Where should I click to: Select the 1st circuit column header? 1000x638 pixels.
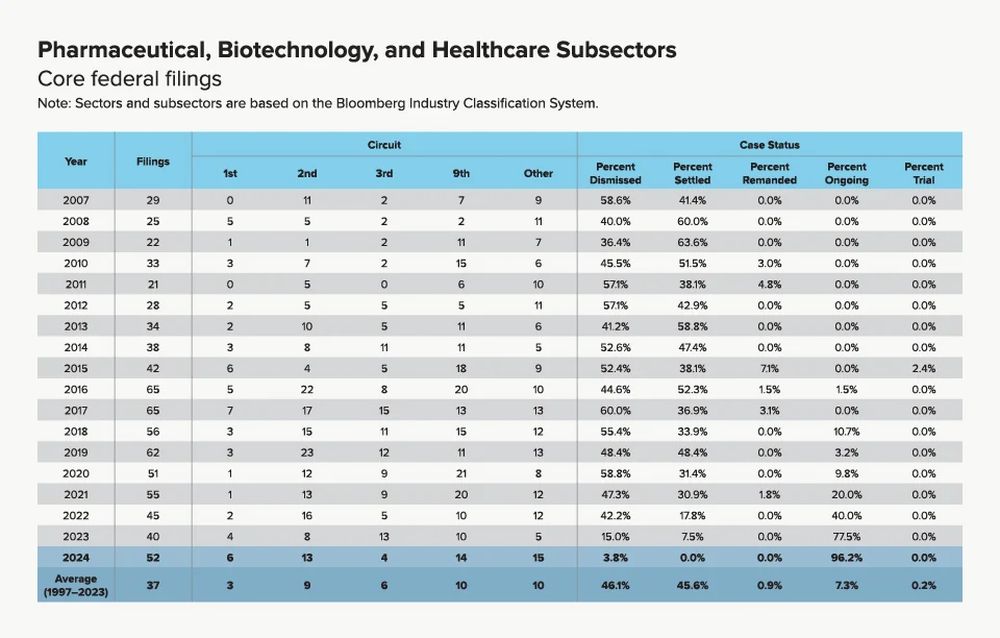coord(230,173)
